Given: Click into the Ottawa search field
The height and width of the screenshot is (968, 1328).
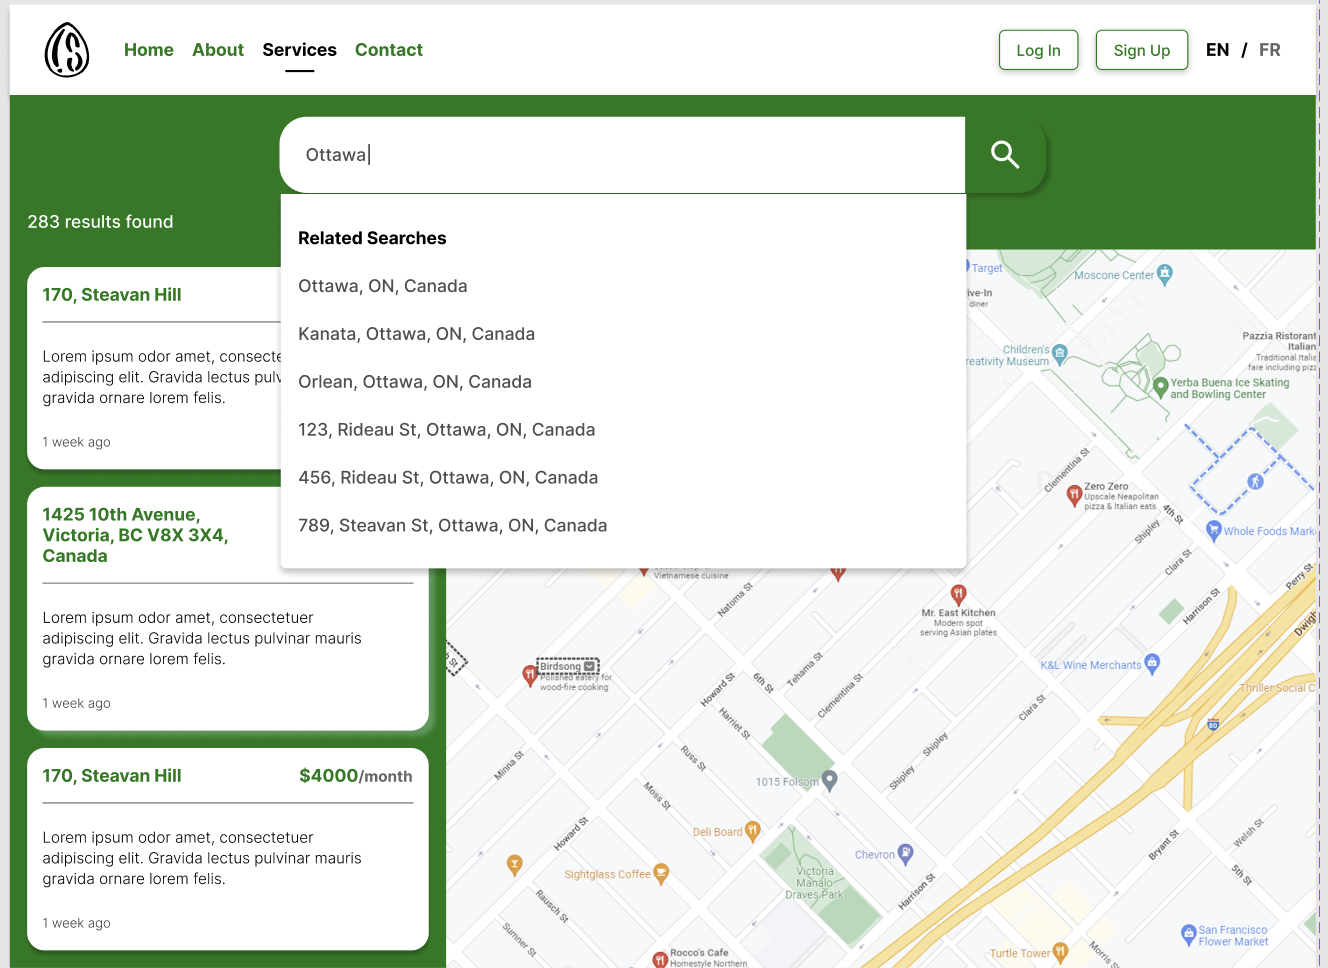Looking at the screenshot, I should (623, 155).
